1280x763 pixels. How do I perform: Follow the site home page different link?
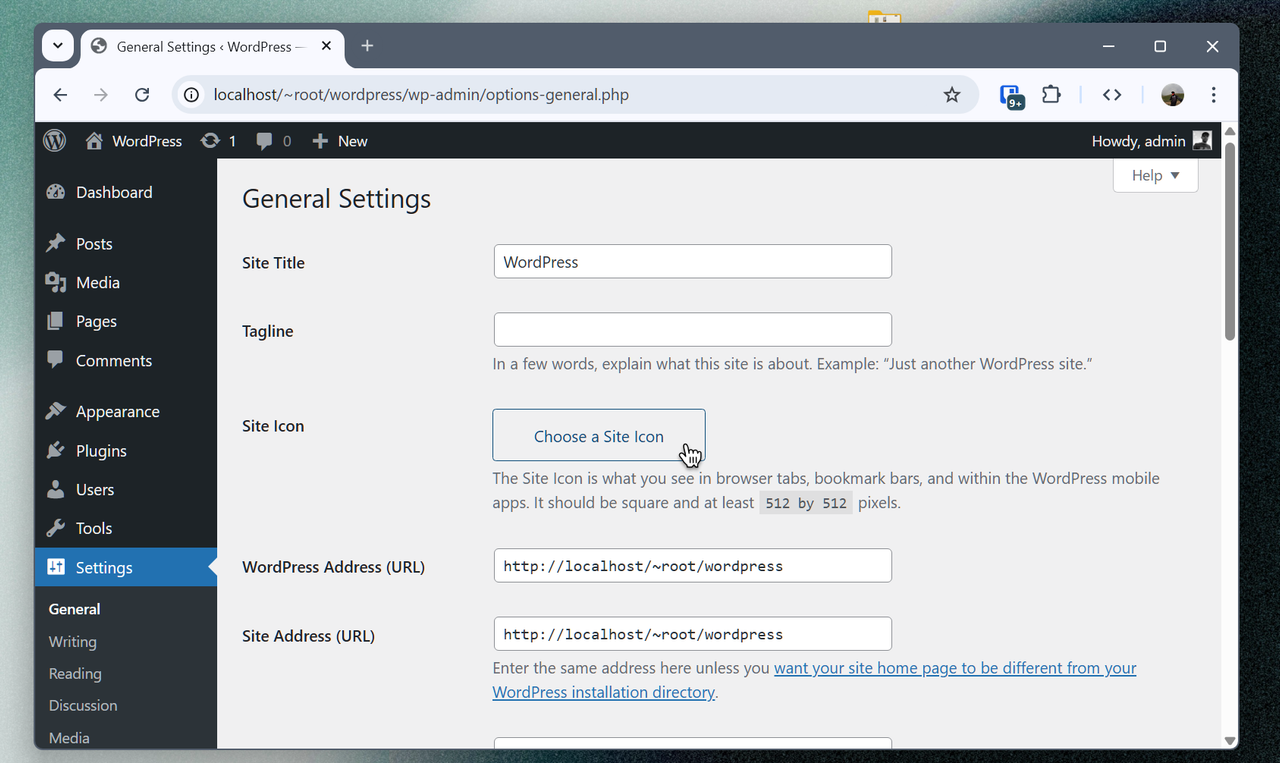tap(814, 680)
